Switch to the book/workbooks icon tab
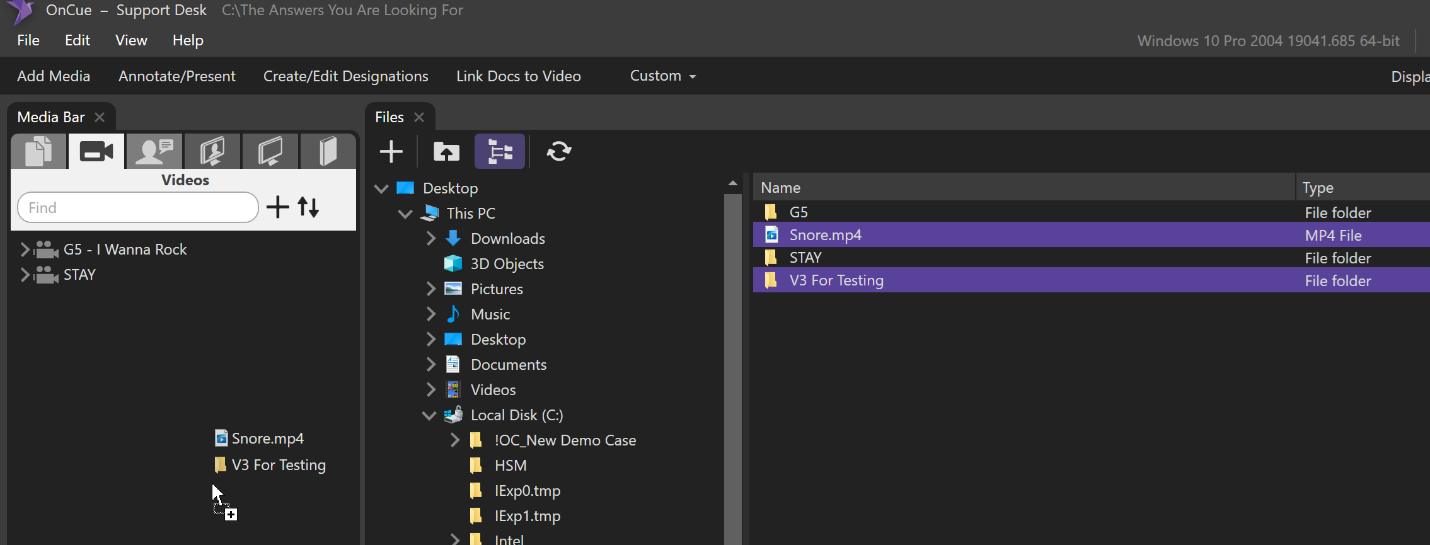1430x545 pixels. 327,152
